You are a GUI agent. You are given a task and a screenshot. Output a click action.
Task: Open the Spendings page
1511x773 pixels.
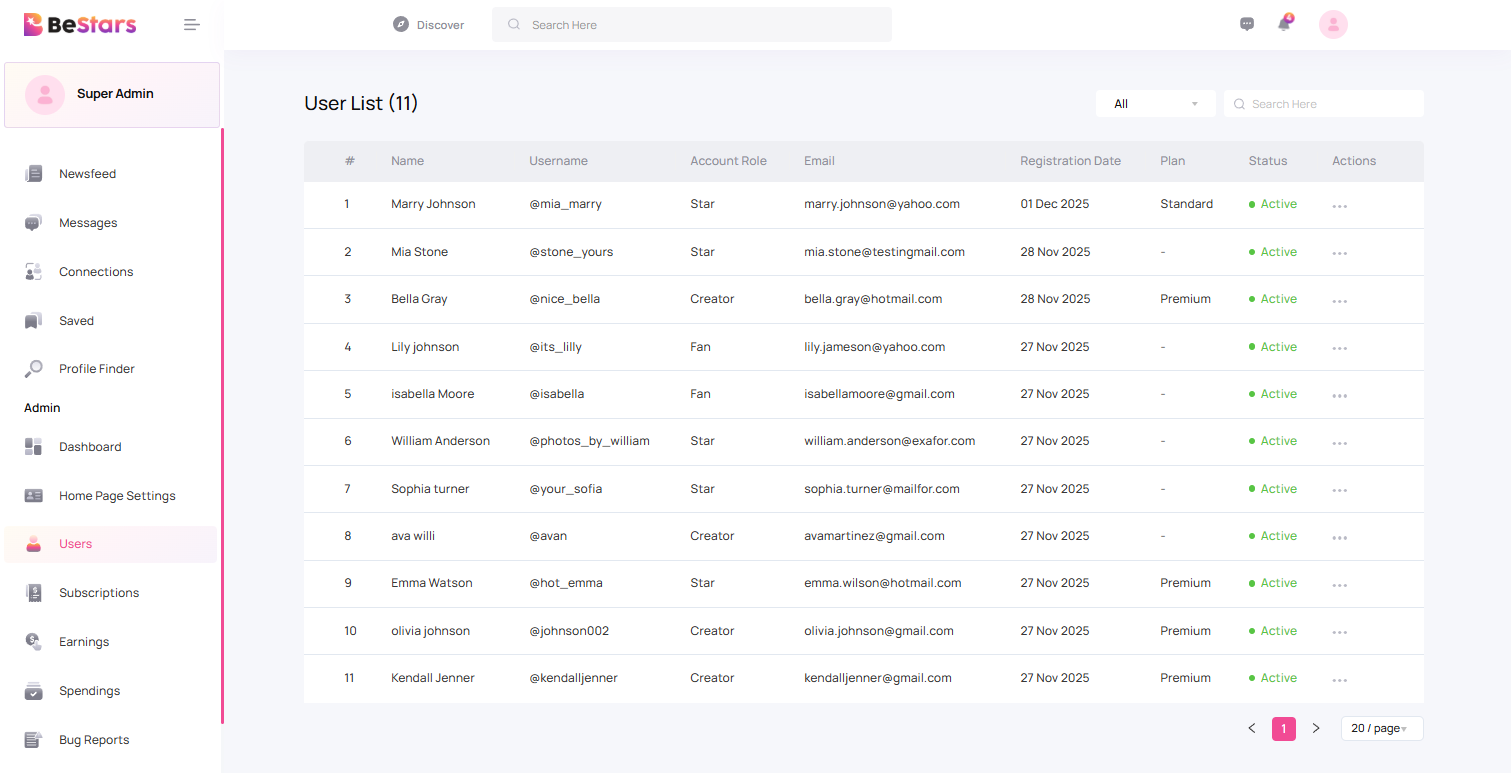point(89,690)
